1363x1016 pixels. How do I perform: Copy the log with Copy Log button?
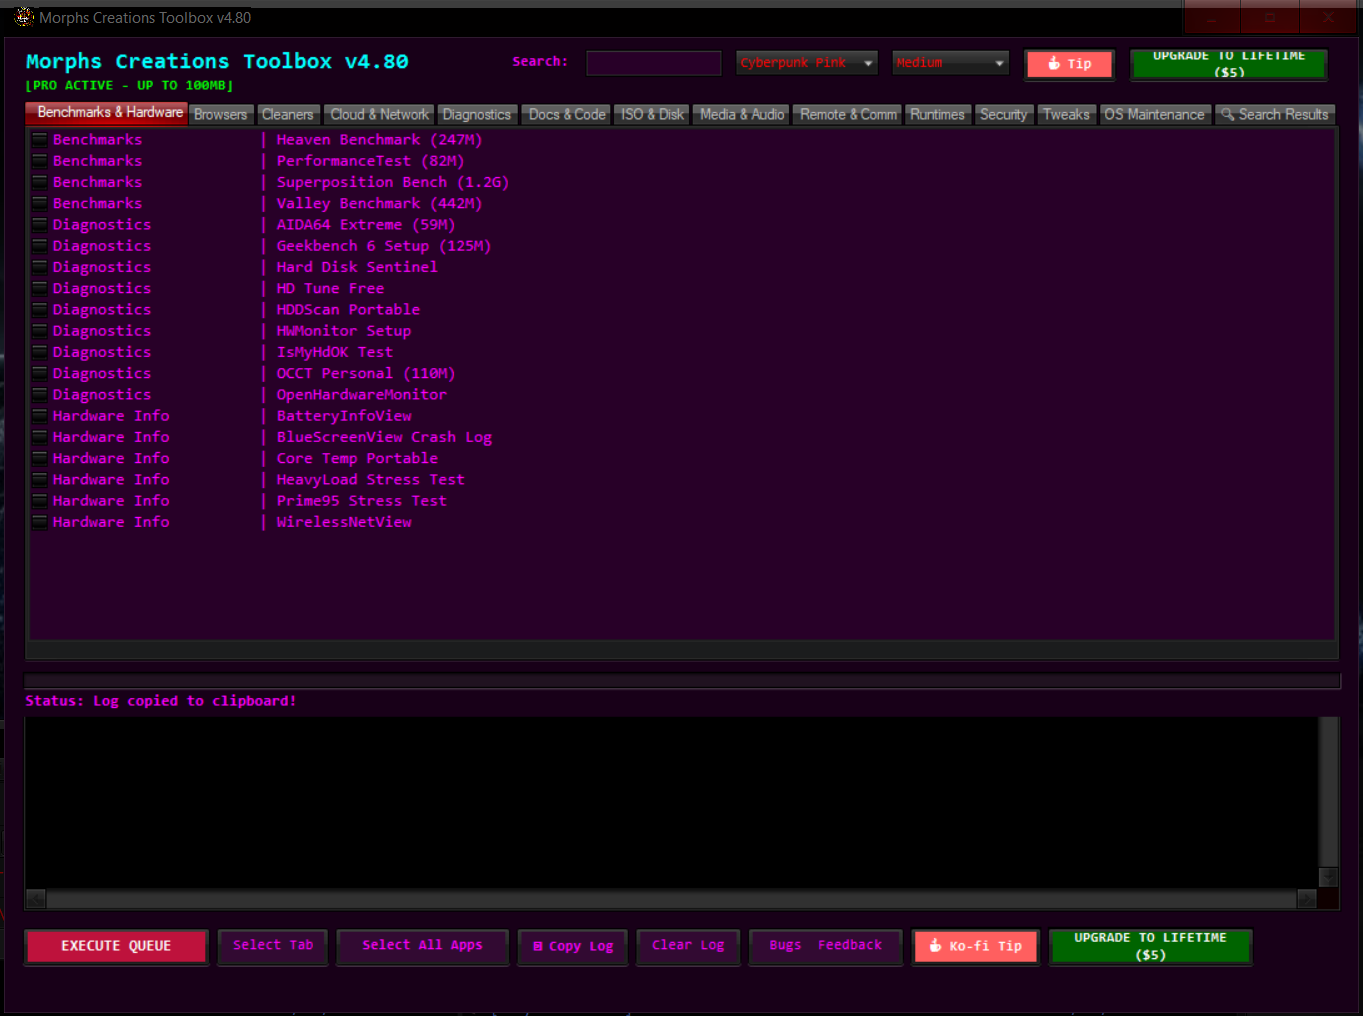click(x=573, y=946)
